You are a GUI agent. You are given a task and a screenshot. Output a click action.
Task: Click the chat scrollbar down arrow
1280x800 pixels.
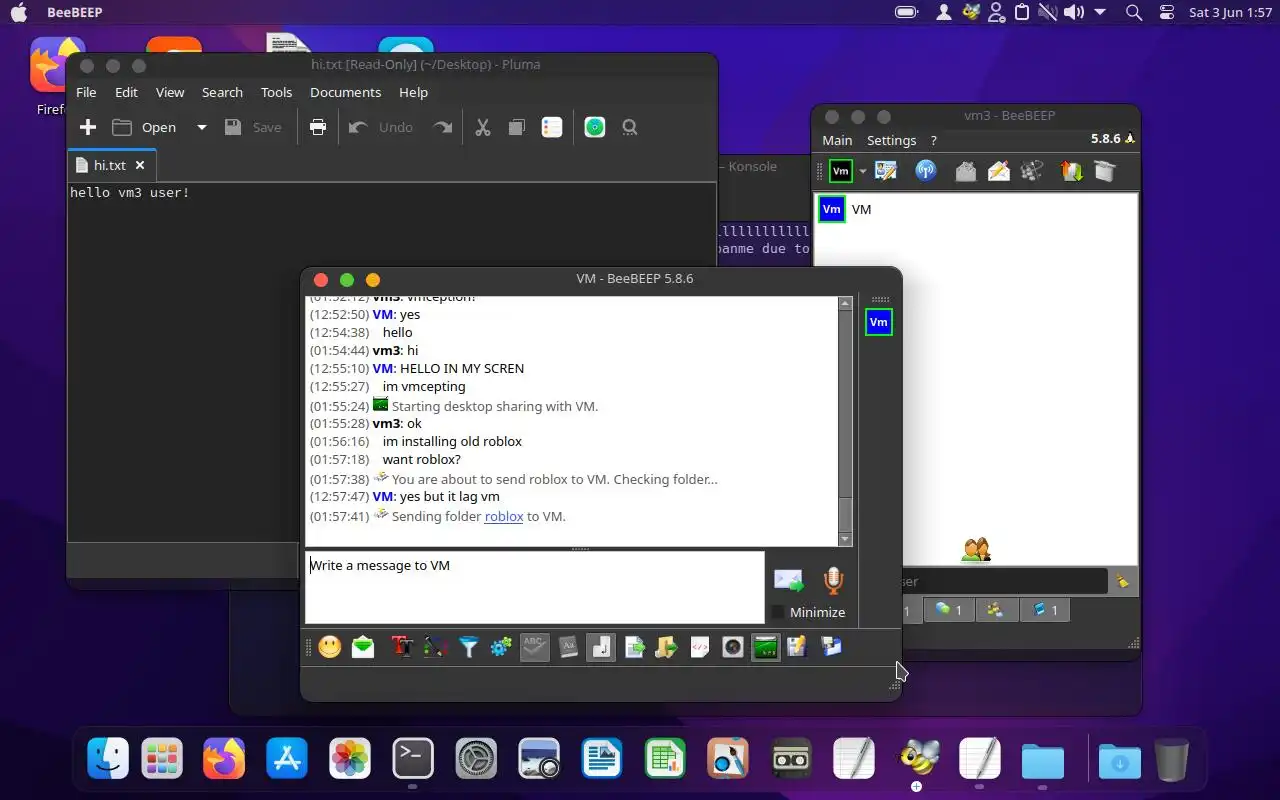point(845,539)
